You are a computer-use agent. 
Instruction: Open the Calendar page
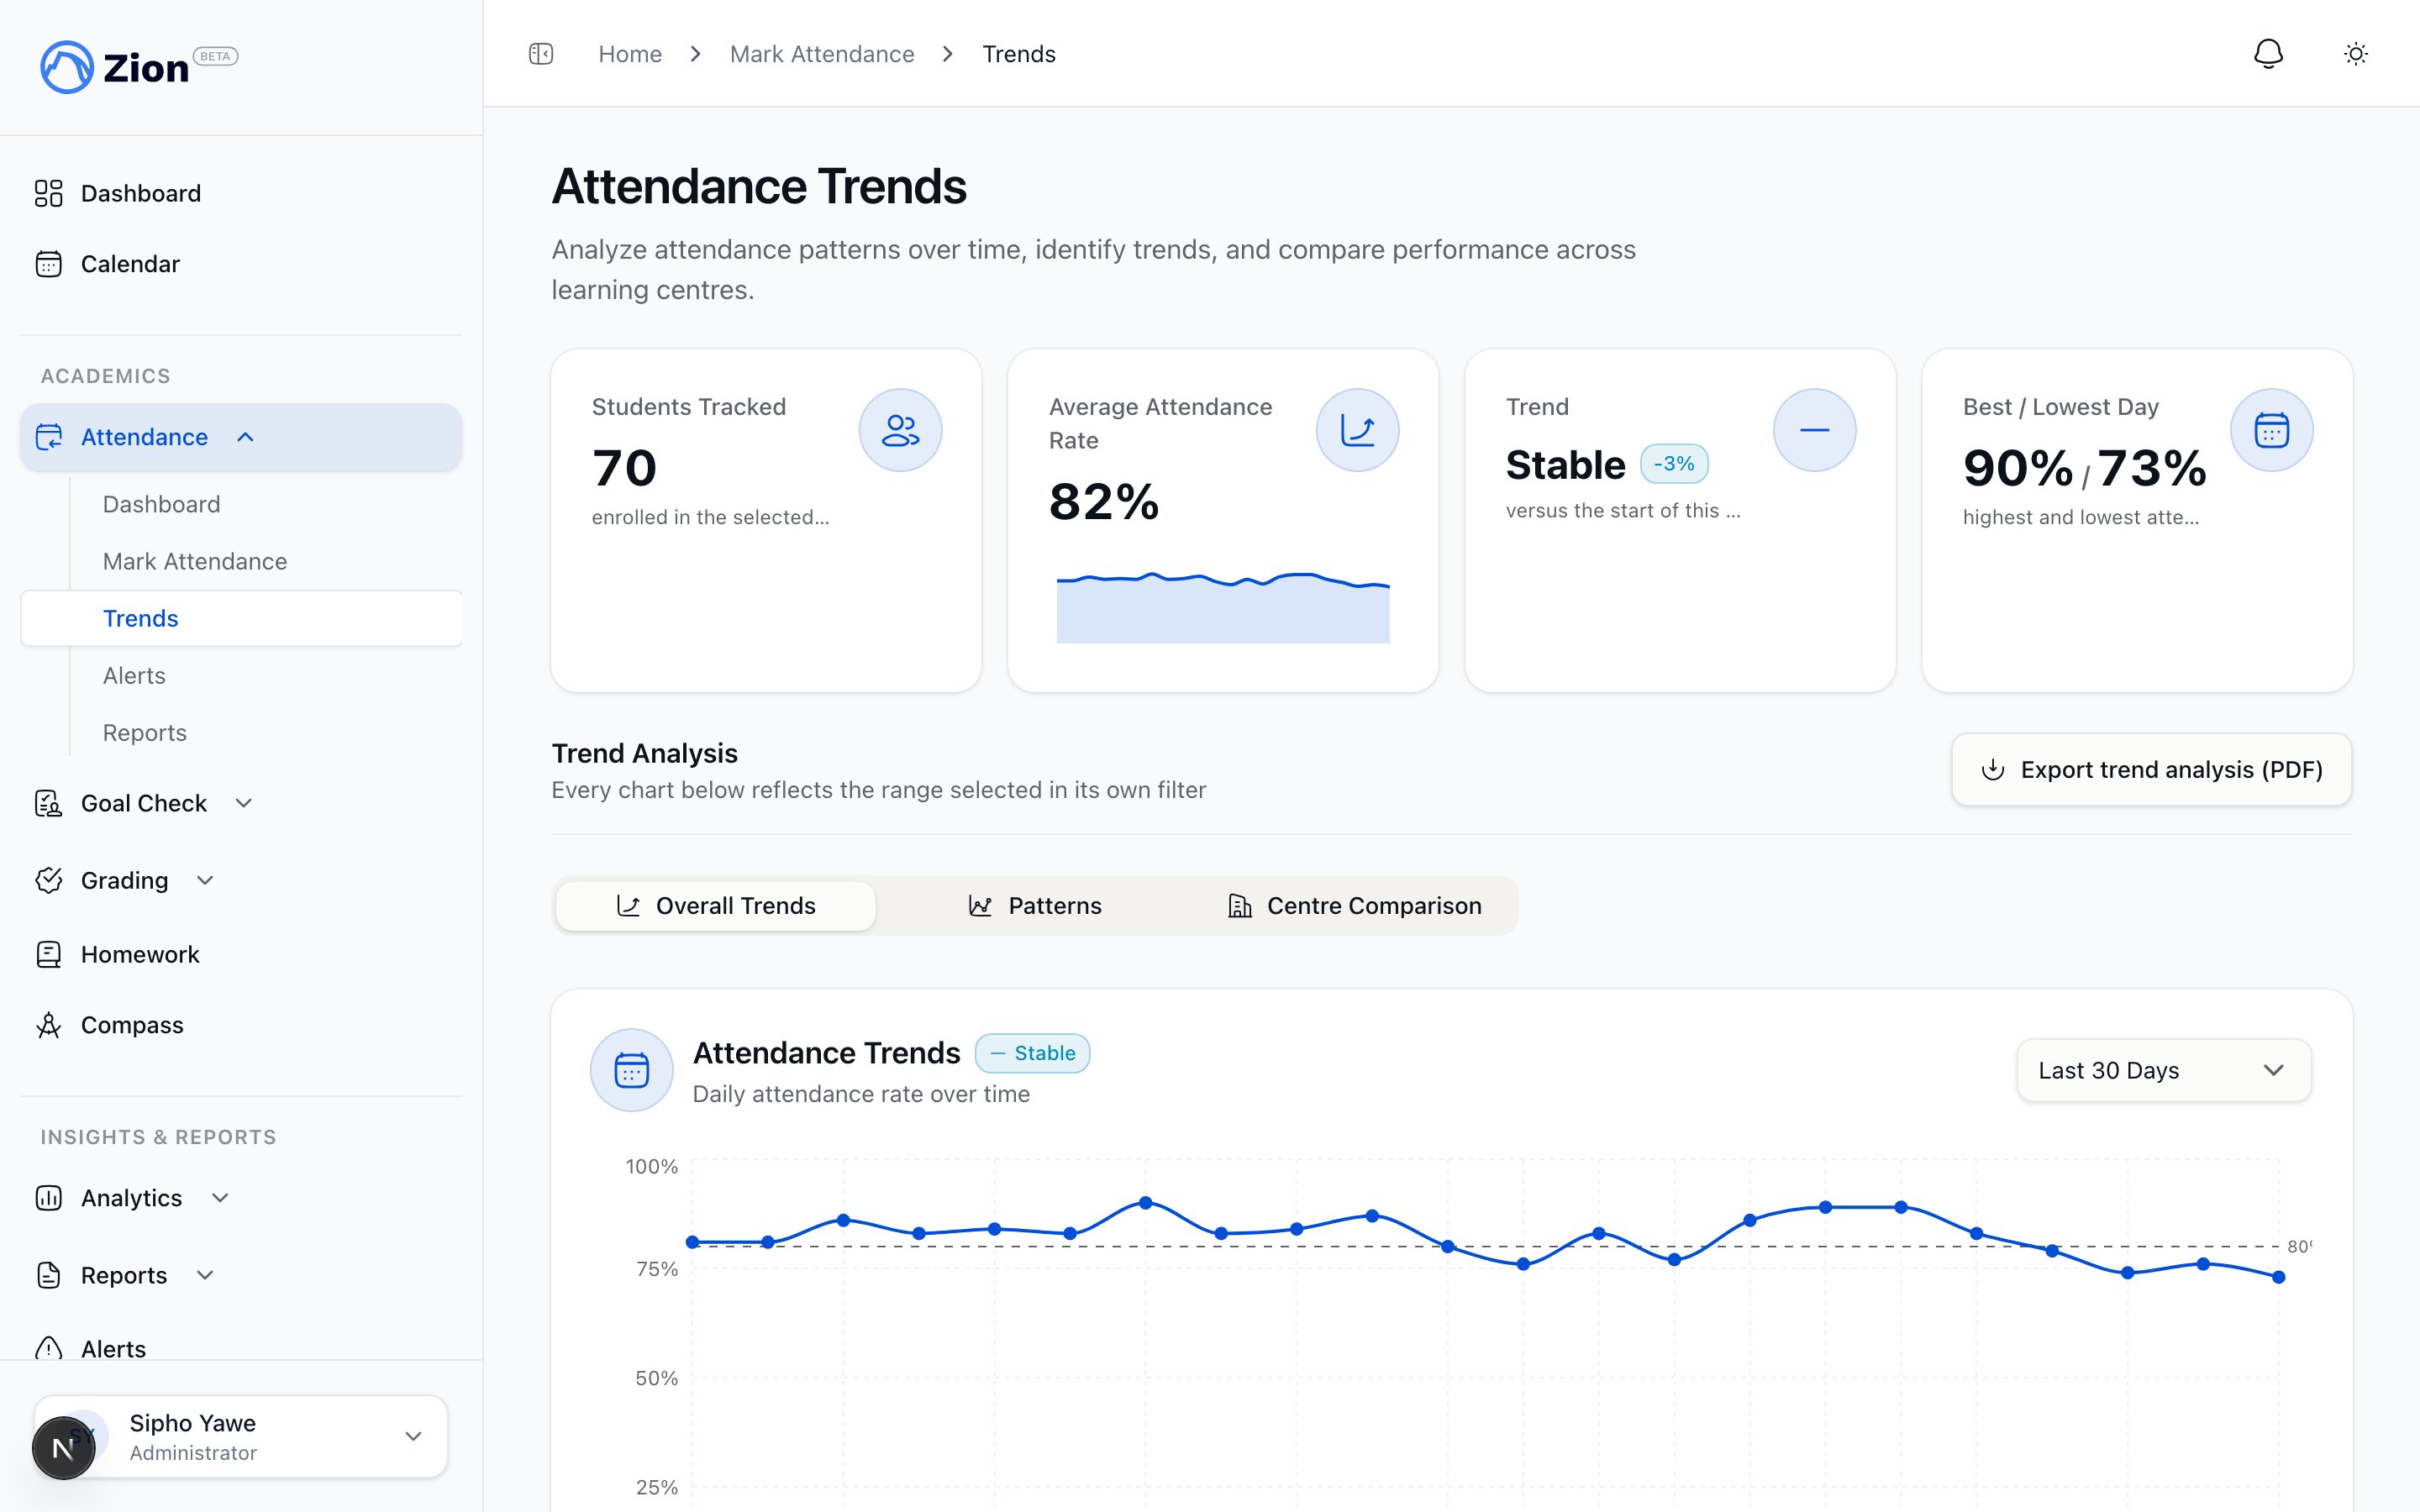[241, 264]
